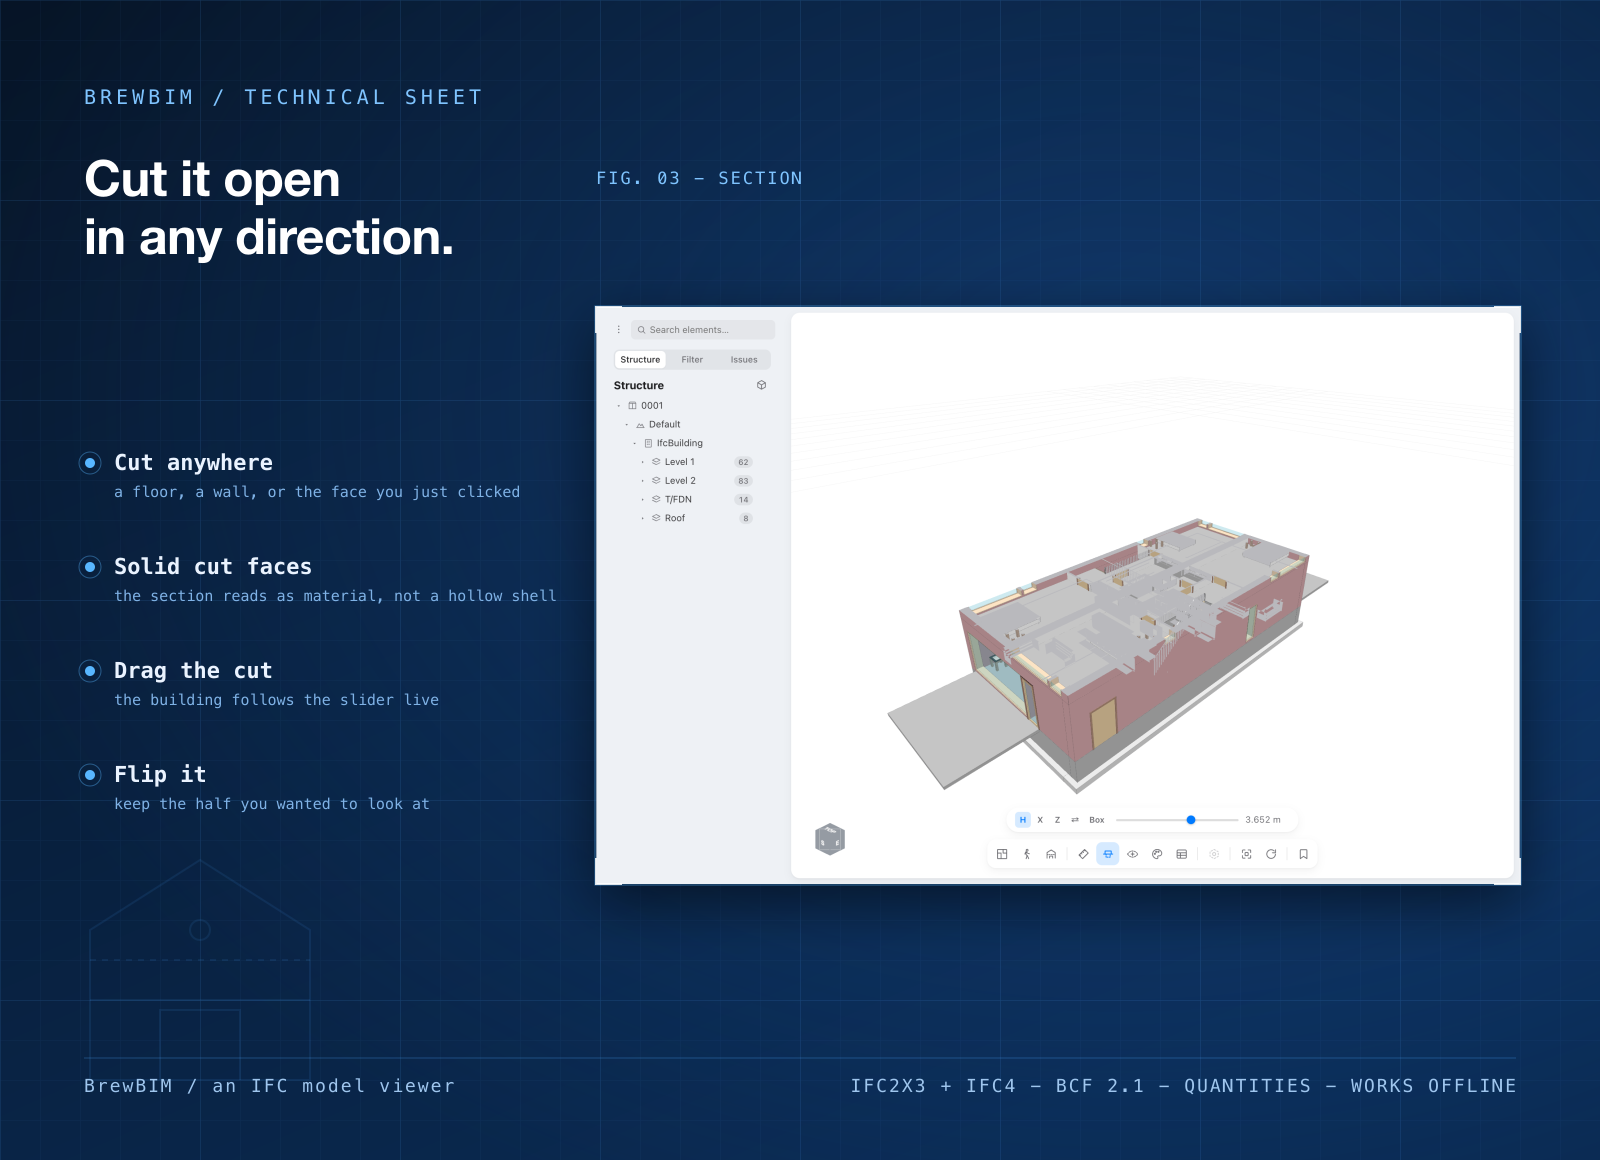Select the Z section axis
The image size is (1600, 1160).
coord(1057,820)
